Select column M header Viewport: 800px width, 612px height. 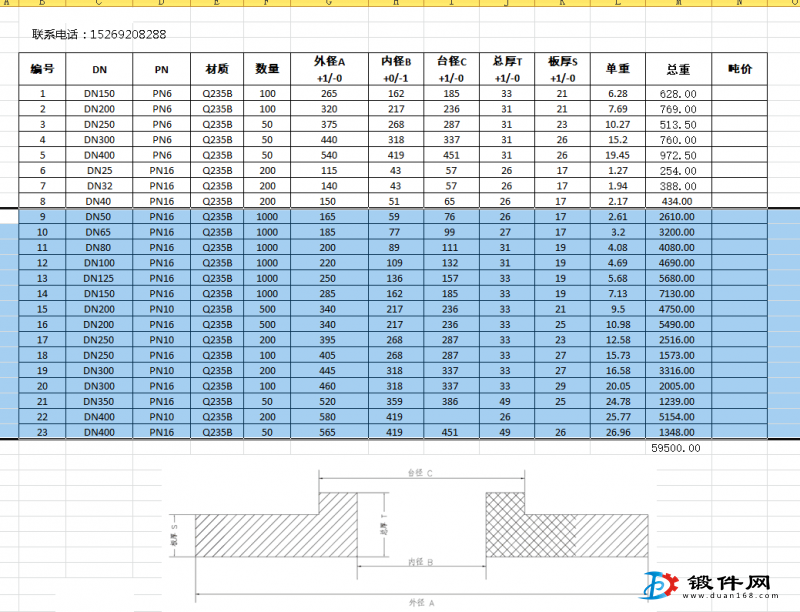click(x=681, y=3)
